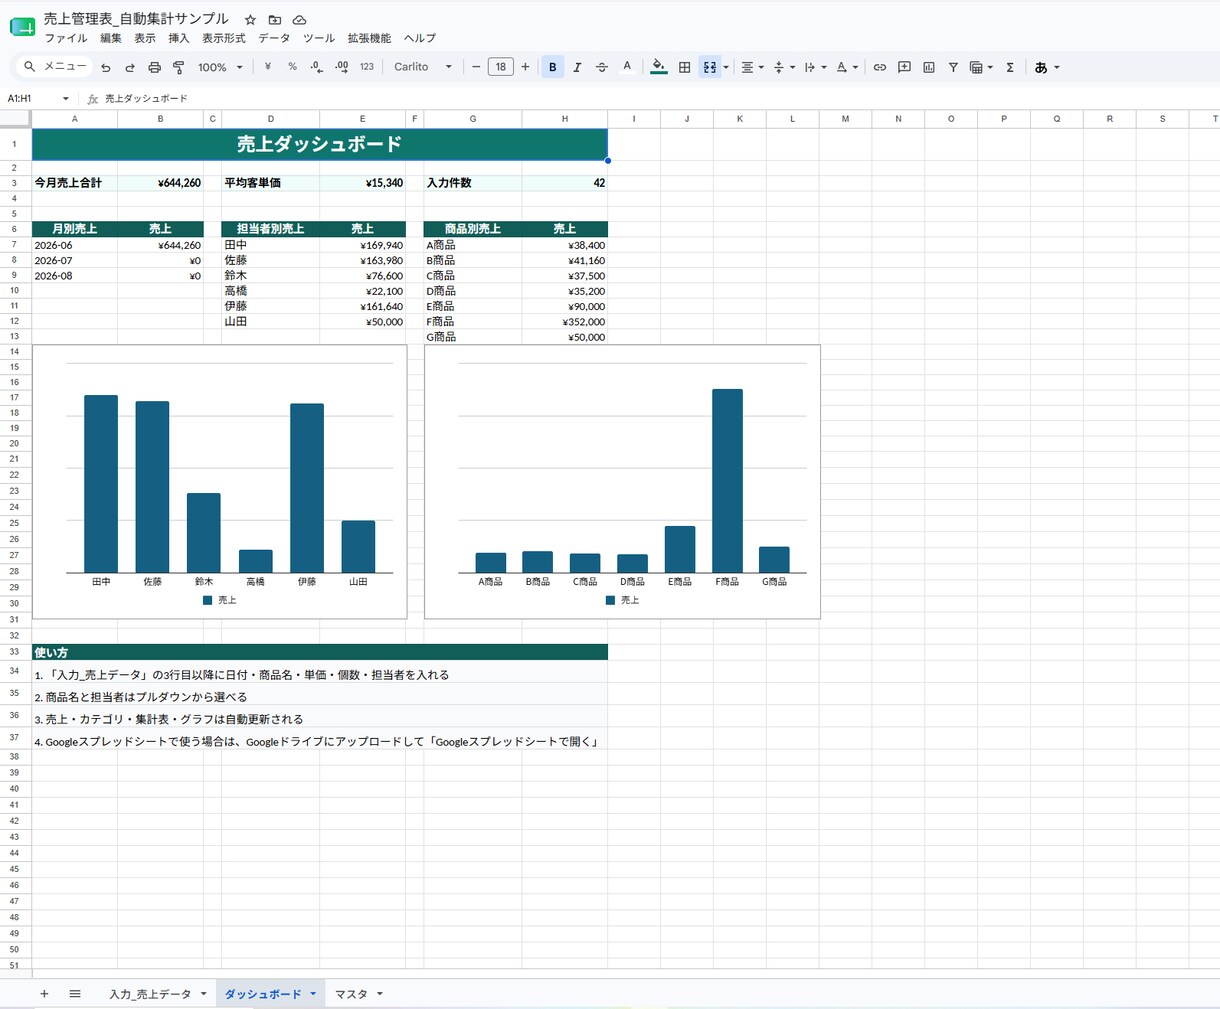Screen dimensions: 1220x1009
Task: Click the 担当者別 bar chart
Action: [x=220, y=482]
